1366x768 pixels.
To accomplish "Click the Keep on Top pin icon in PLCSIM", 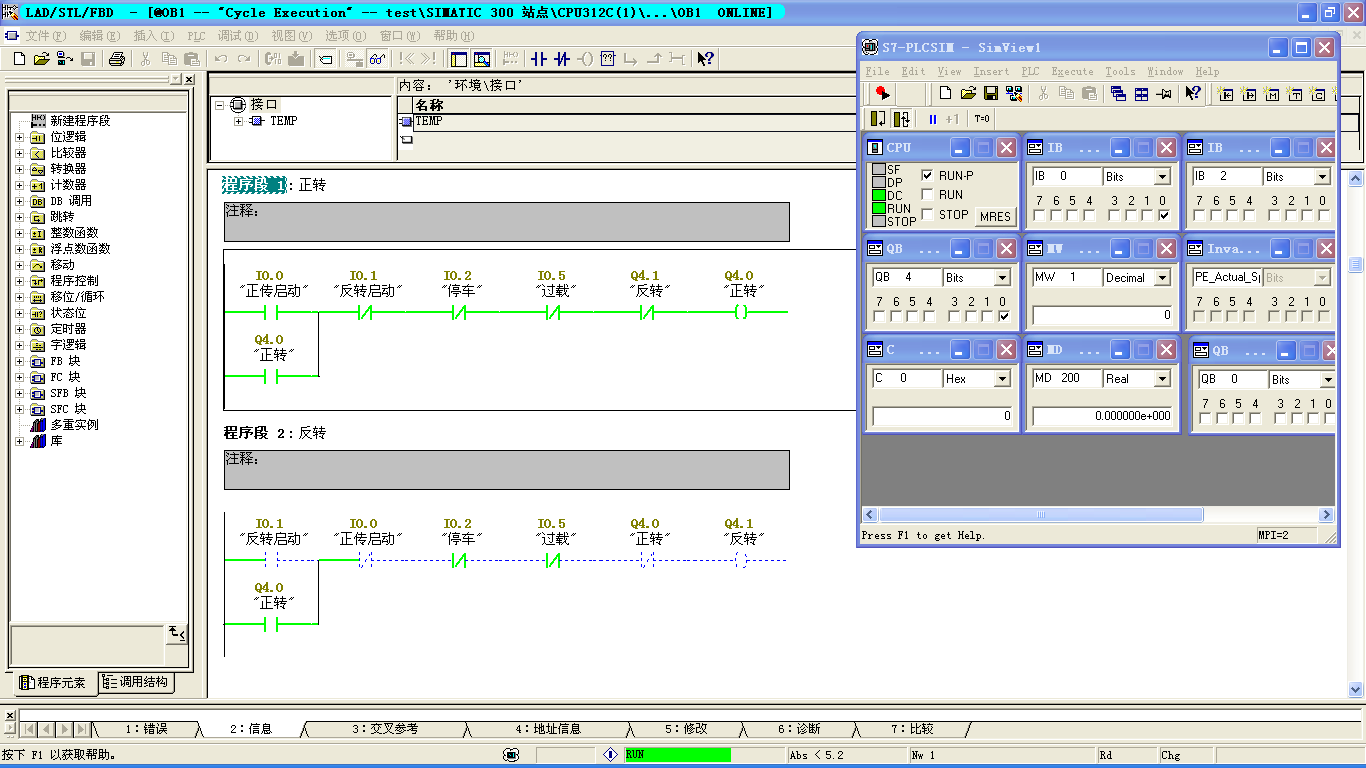I will click(x=1164, y=93).
